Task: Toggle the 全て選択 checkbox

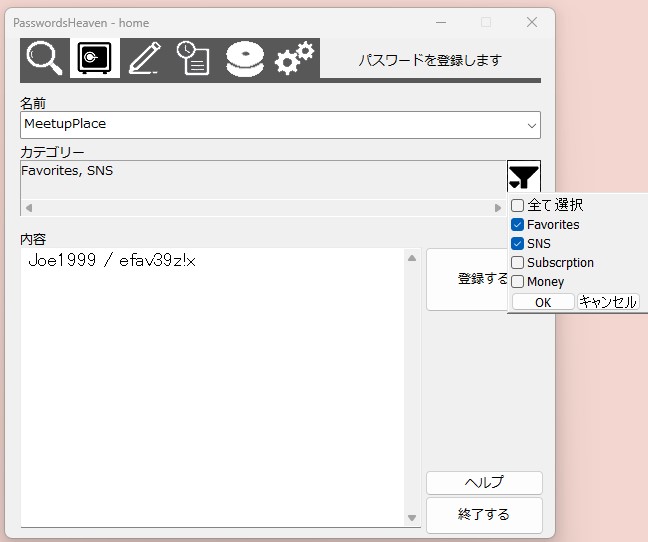Action: (517, 205)
